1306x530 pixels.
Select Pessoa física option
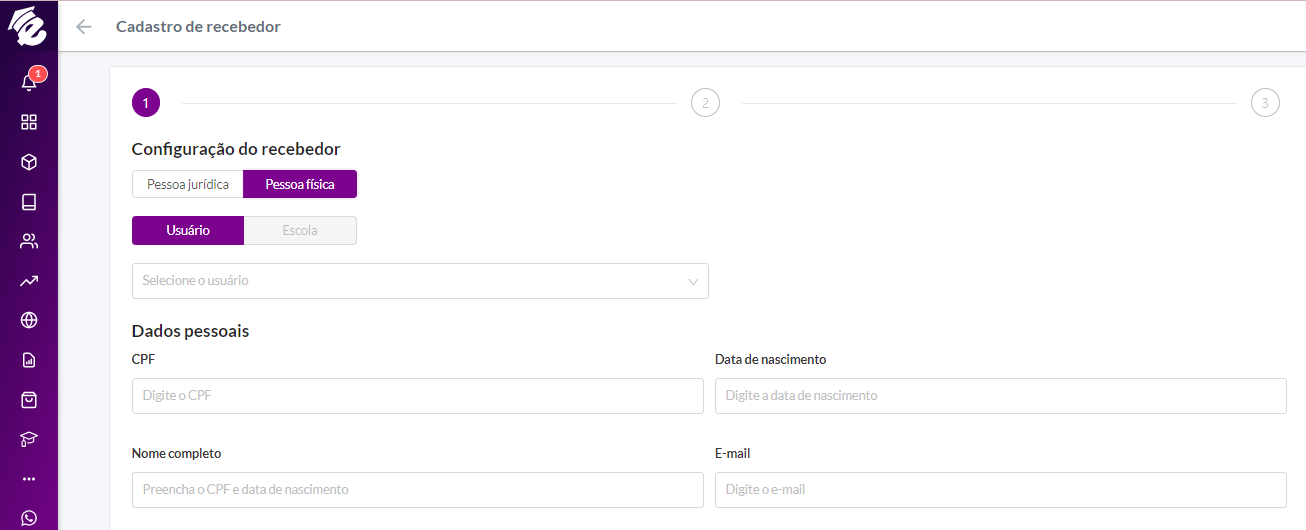[x=300, y=184]
